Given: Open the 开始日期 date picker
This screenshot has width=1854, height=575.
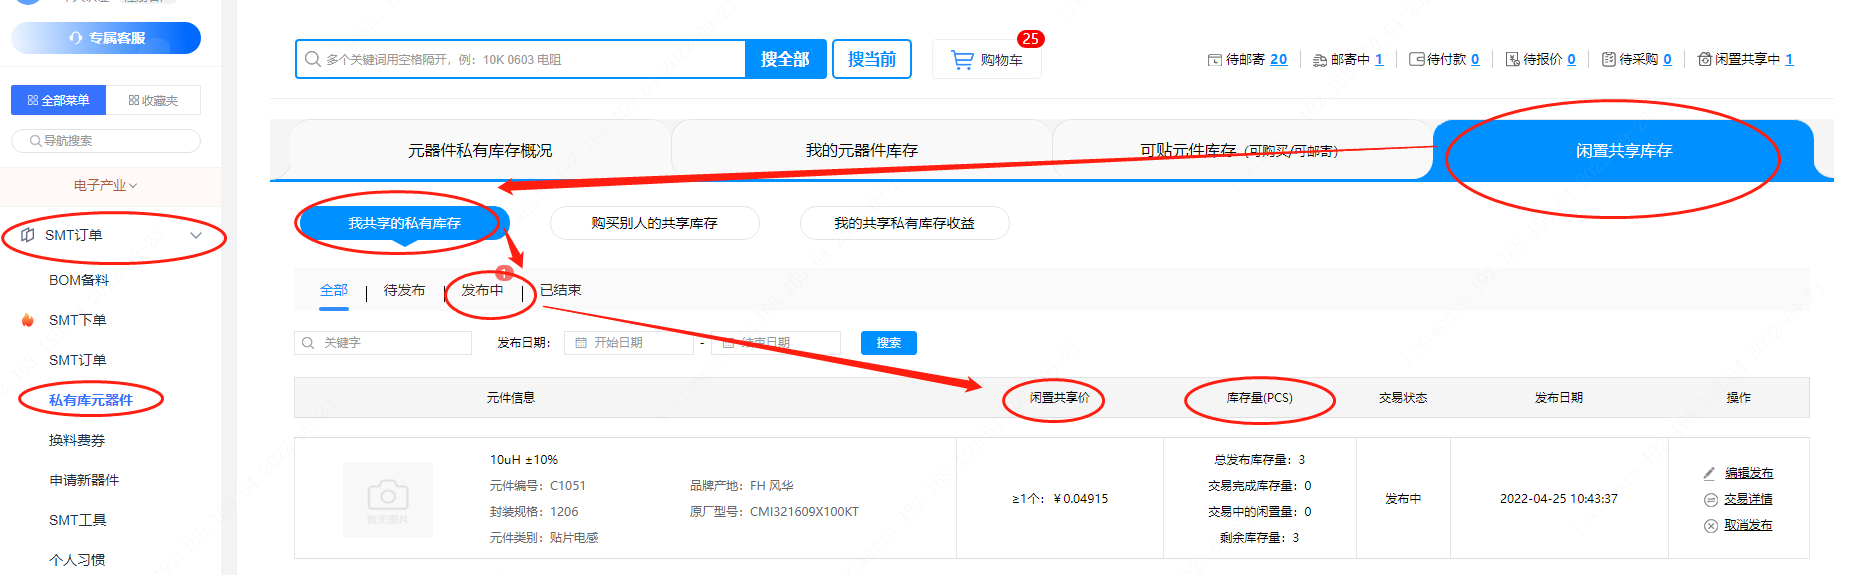Looking at the screenshot, I should 629,343.
